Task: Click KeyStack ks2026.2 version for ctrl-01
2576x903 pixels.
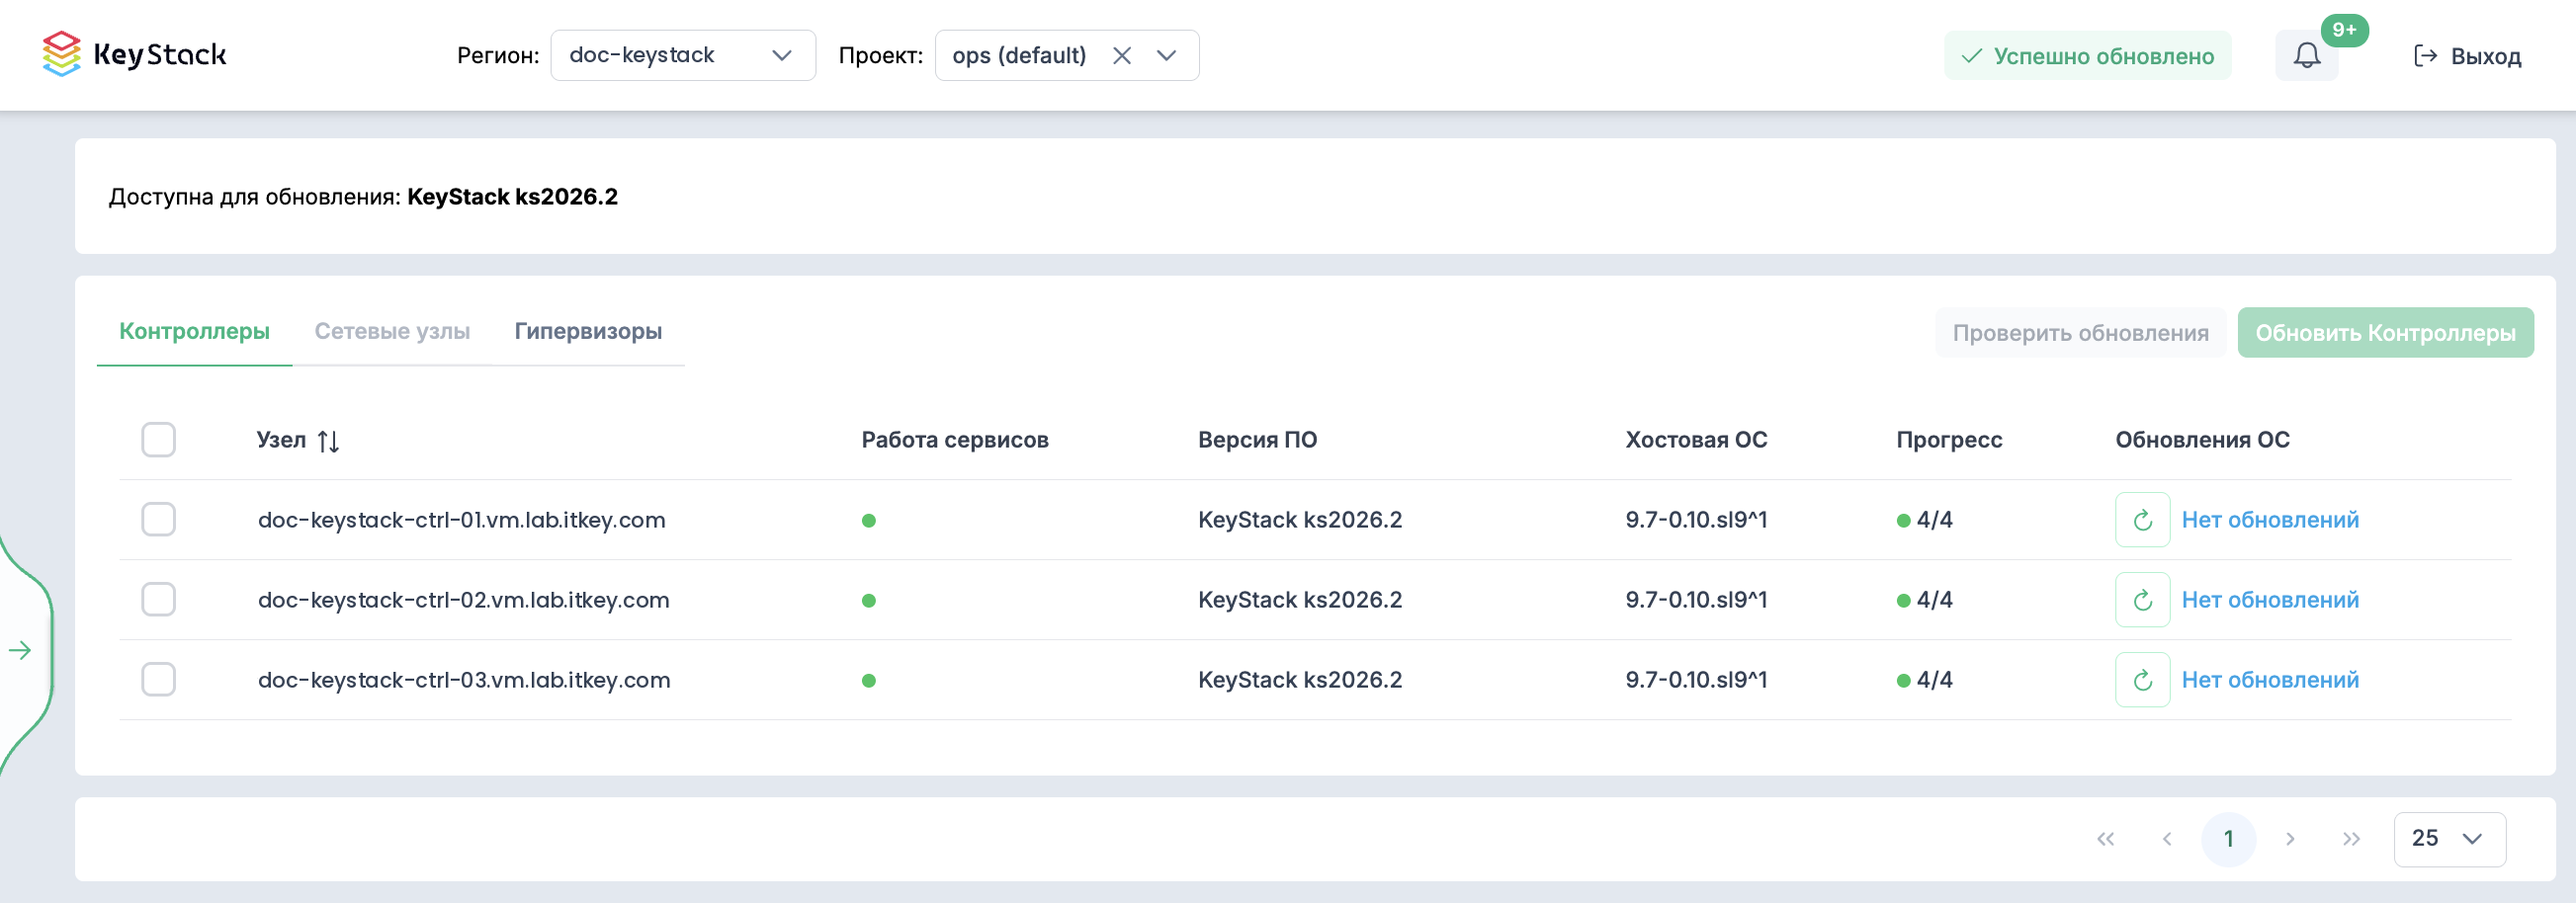Action: 1300,520
